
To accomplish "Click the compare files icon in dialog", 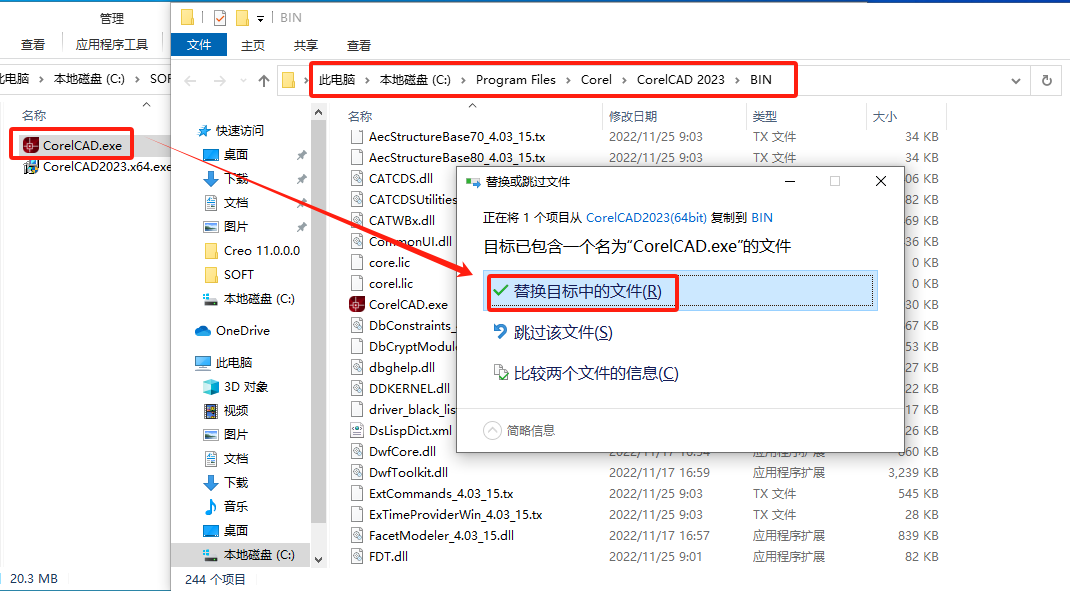I will tap(501, 373).
